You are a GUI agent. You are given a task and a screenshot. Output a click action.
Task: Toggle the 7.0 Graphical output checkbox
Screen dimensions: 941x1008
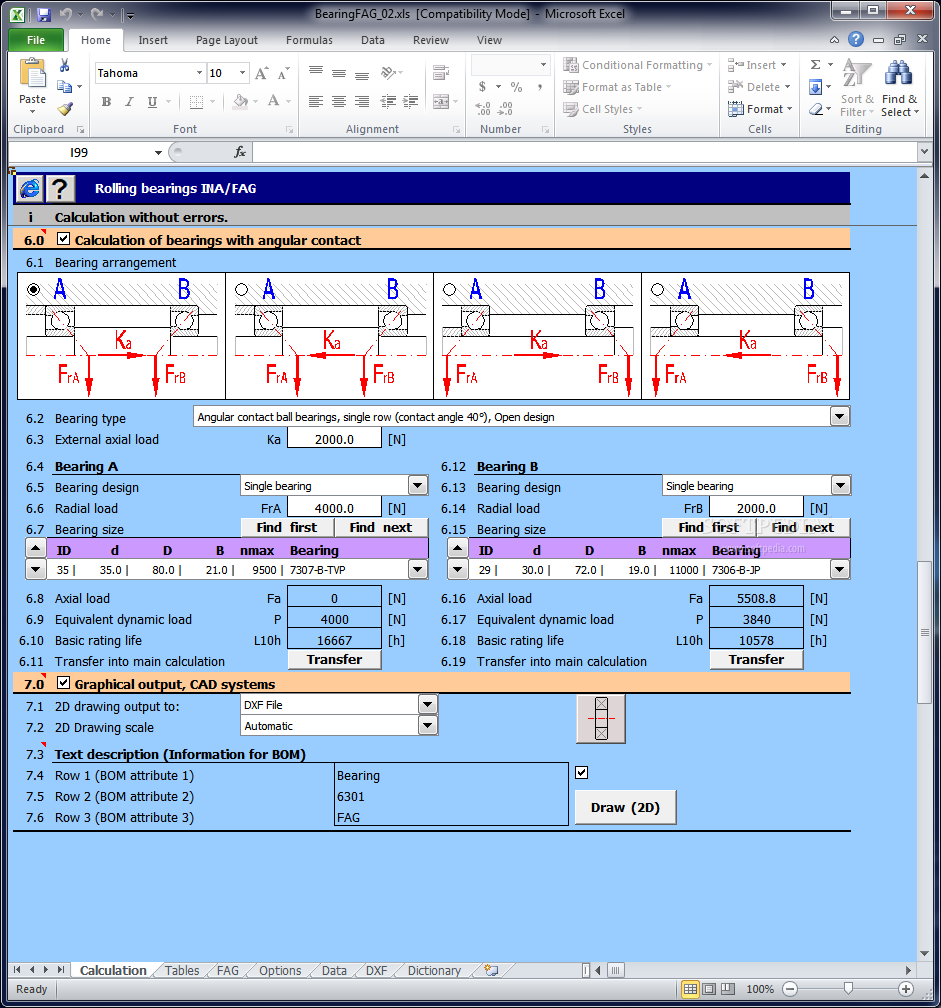coord(63,683)
